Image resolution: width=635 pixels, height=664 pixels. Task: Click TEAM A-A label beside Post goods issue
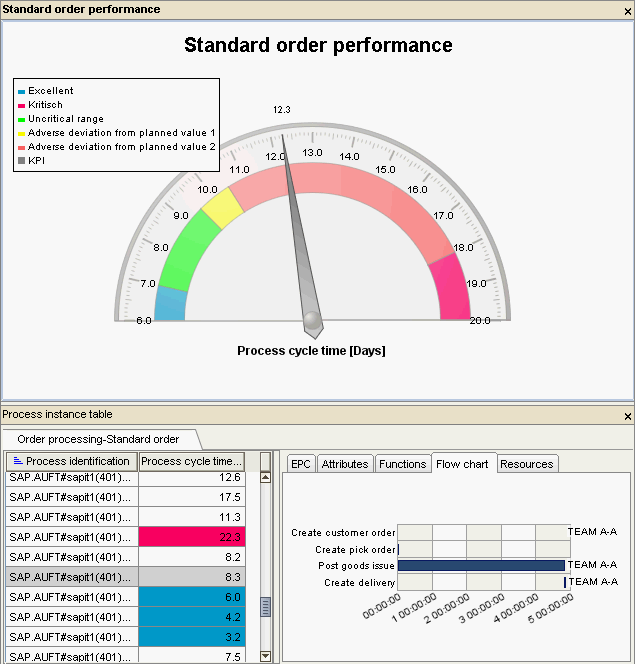pos(592,565)
